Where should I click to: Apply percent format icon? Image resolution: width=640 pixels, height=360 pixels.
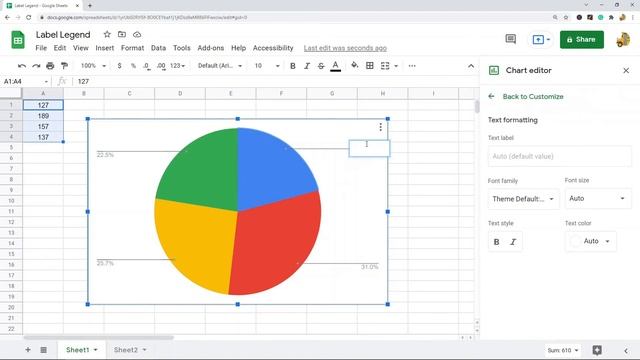point(133,66)
